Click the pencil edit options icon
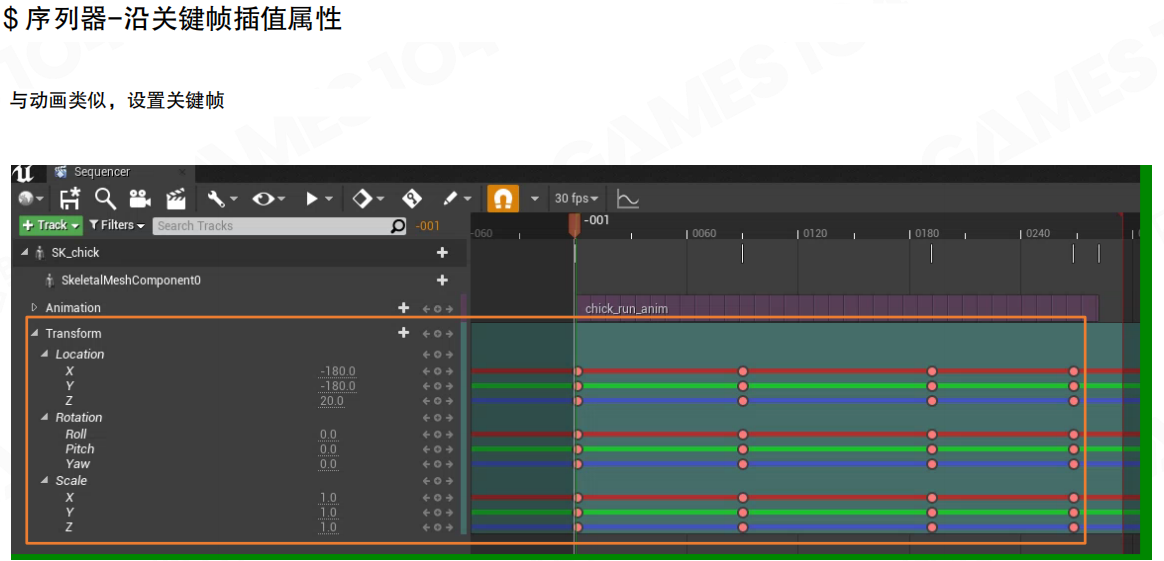Screen dimensions: 1164x561 451,199
